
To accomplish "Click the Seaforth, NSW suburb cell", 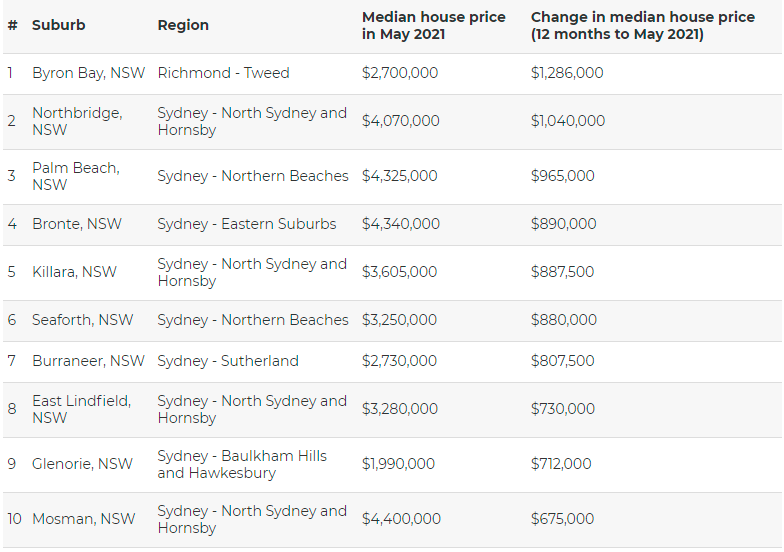I will click(x=82, y=320).
